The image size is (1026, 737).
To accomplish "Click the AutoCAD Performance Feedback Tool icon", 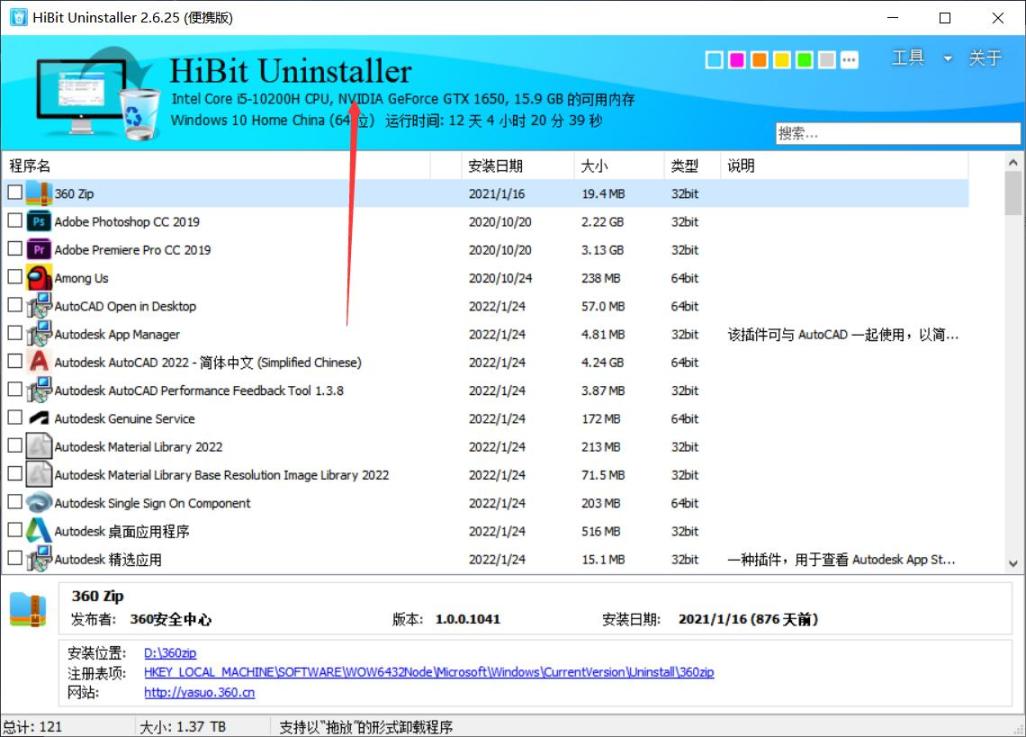I will pos(39,390).
